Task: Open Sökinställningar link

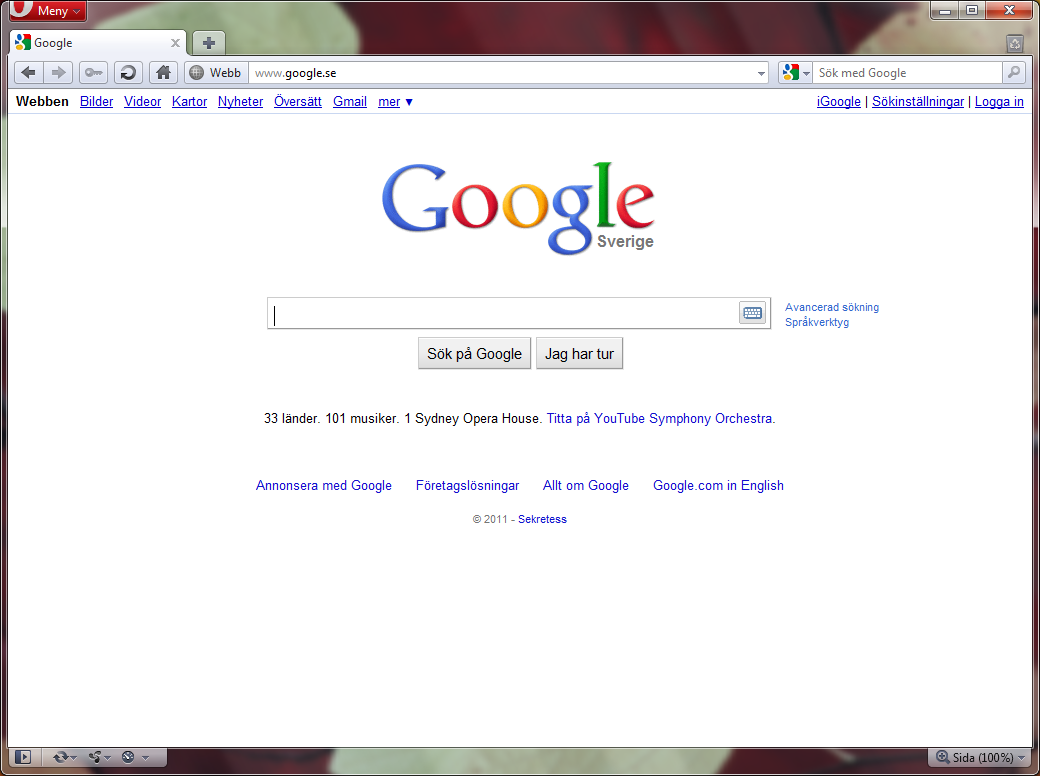Action: click(x=918, y=101)
